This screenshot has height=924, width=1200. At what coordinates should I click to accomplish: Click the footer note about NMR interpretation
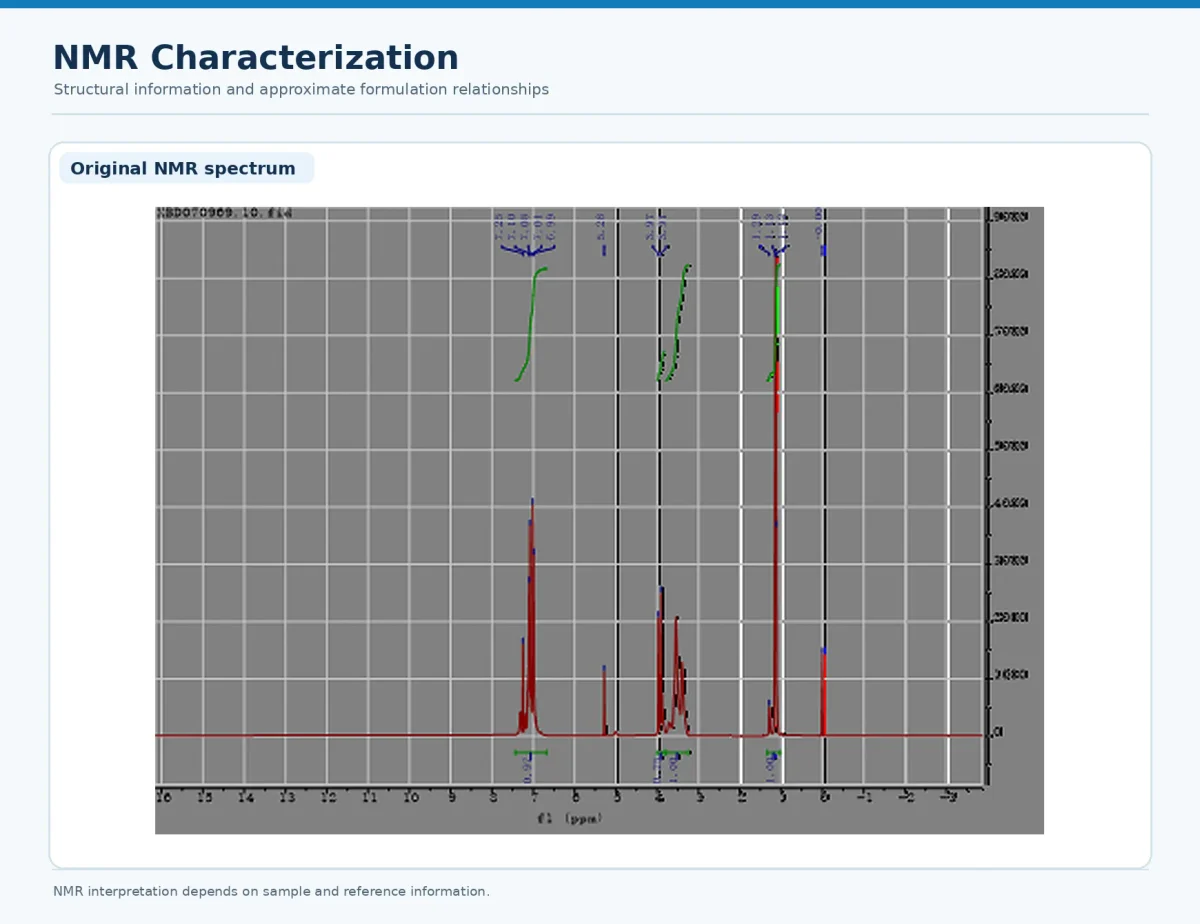pyautogui.click(x=271, y=891)
